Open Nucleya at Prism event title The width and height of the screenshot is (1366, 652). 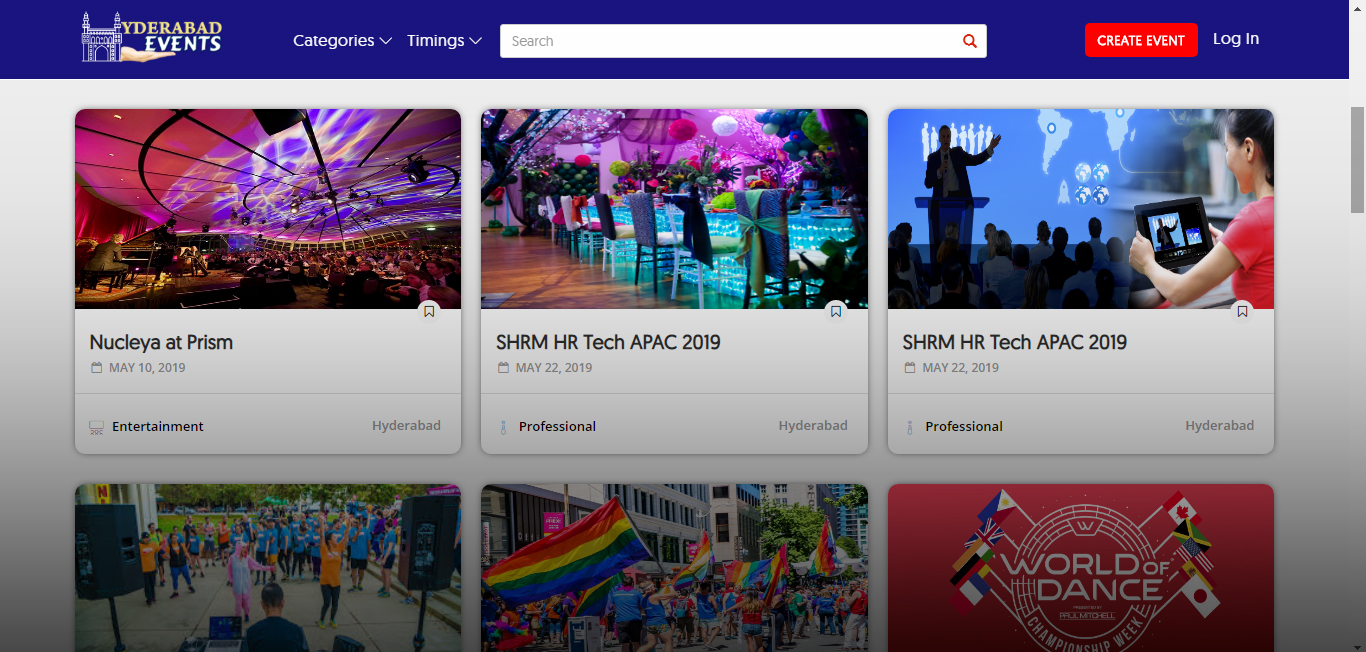click(161, 342)
